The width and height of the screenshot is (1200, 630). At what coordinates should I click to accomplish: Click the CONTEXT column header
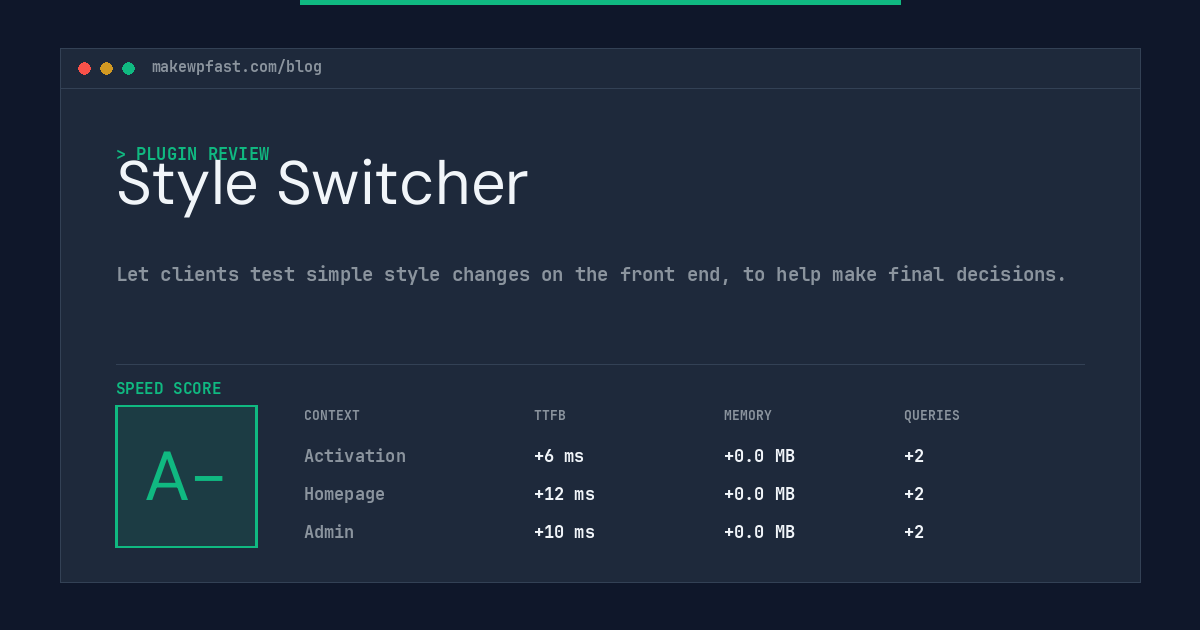(x=332, y=416)
